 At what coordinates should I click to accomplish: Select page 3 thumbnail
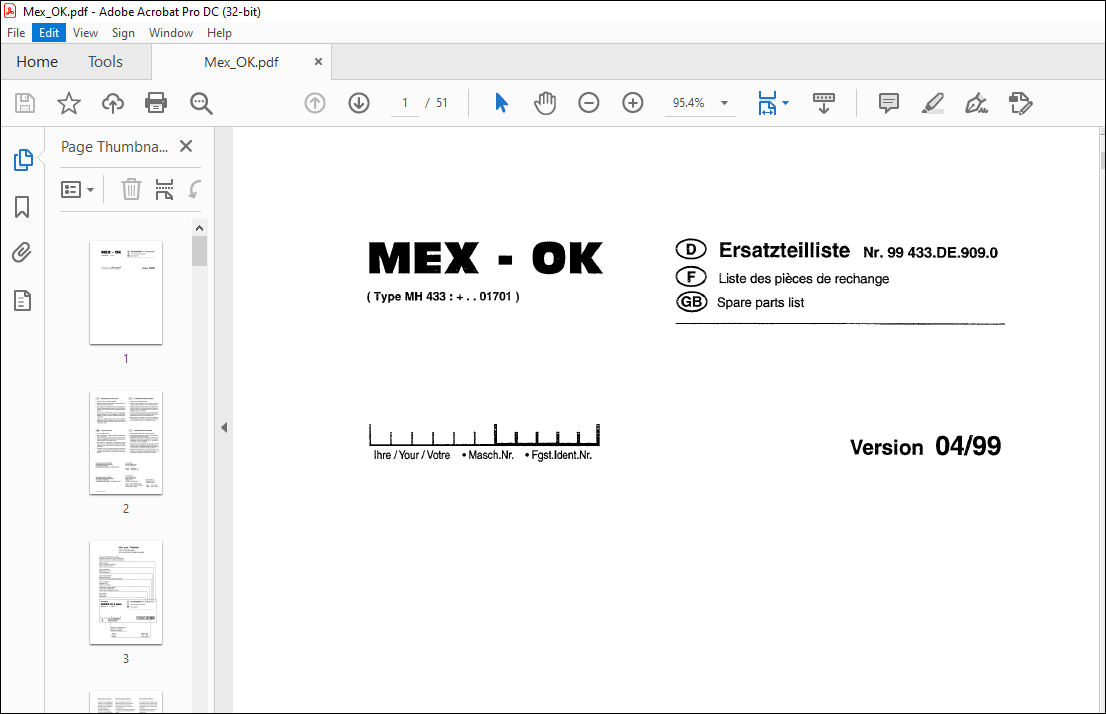point(126,593)
